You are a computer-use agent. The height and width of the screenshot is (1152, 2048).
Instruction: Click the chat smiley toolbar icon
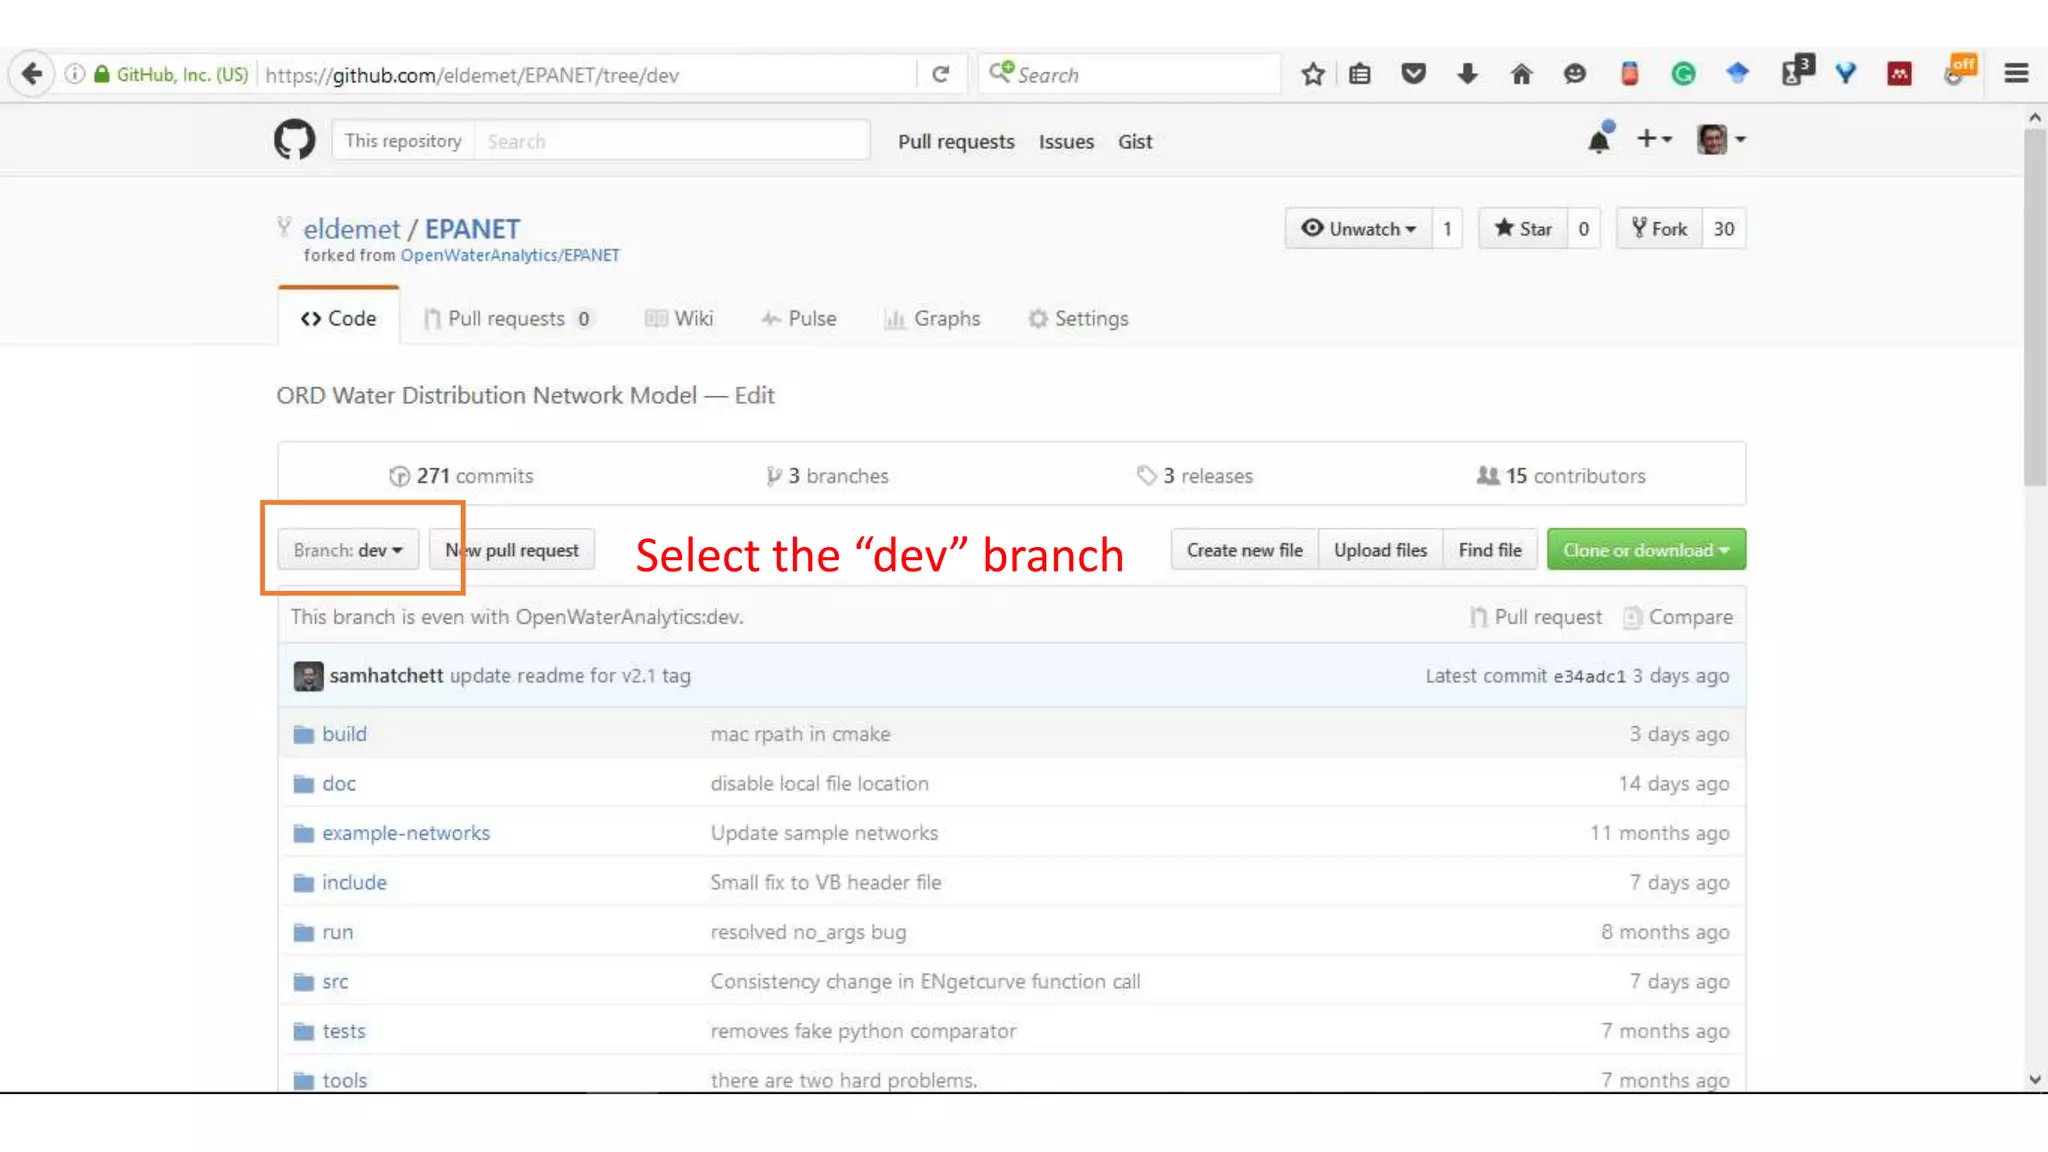pyautogui.click(x=1575, y=74)
